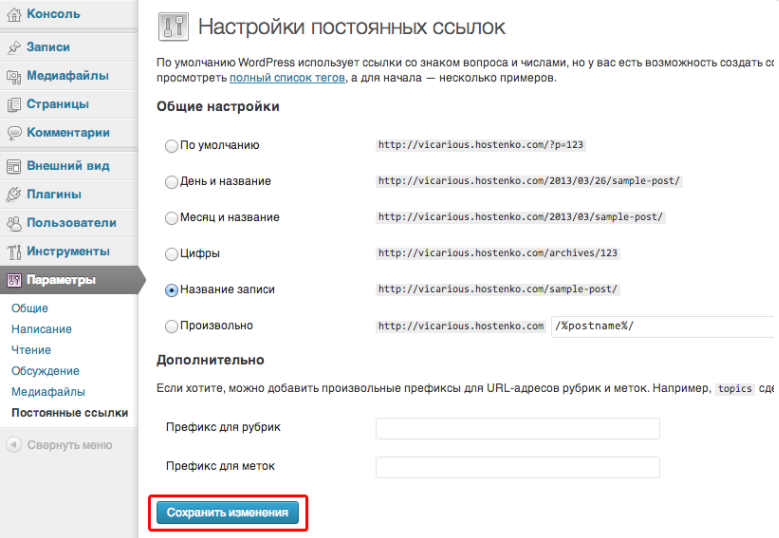779x538 pixels.
Task: Click the archives/123 example URL
Action: click(498, 253)
